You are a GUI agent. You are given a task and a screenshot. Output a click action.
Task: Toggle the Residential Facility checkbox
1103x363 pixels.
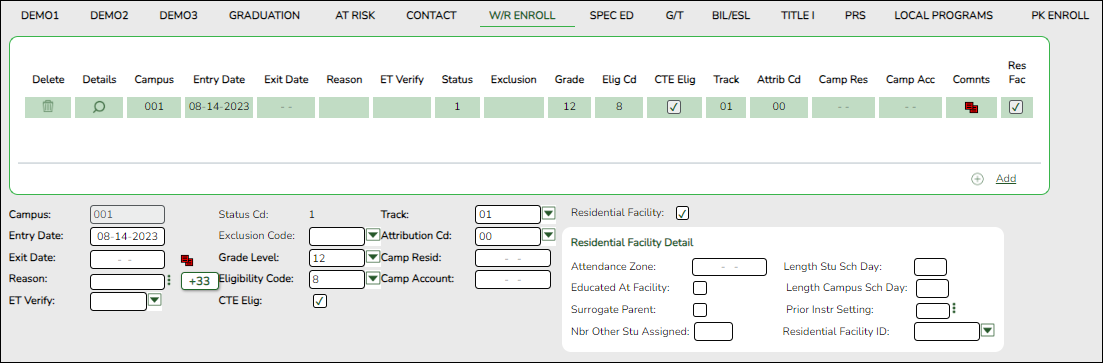pyautogui.click(x=682, y=212)
